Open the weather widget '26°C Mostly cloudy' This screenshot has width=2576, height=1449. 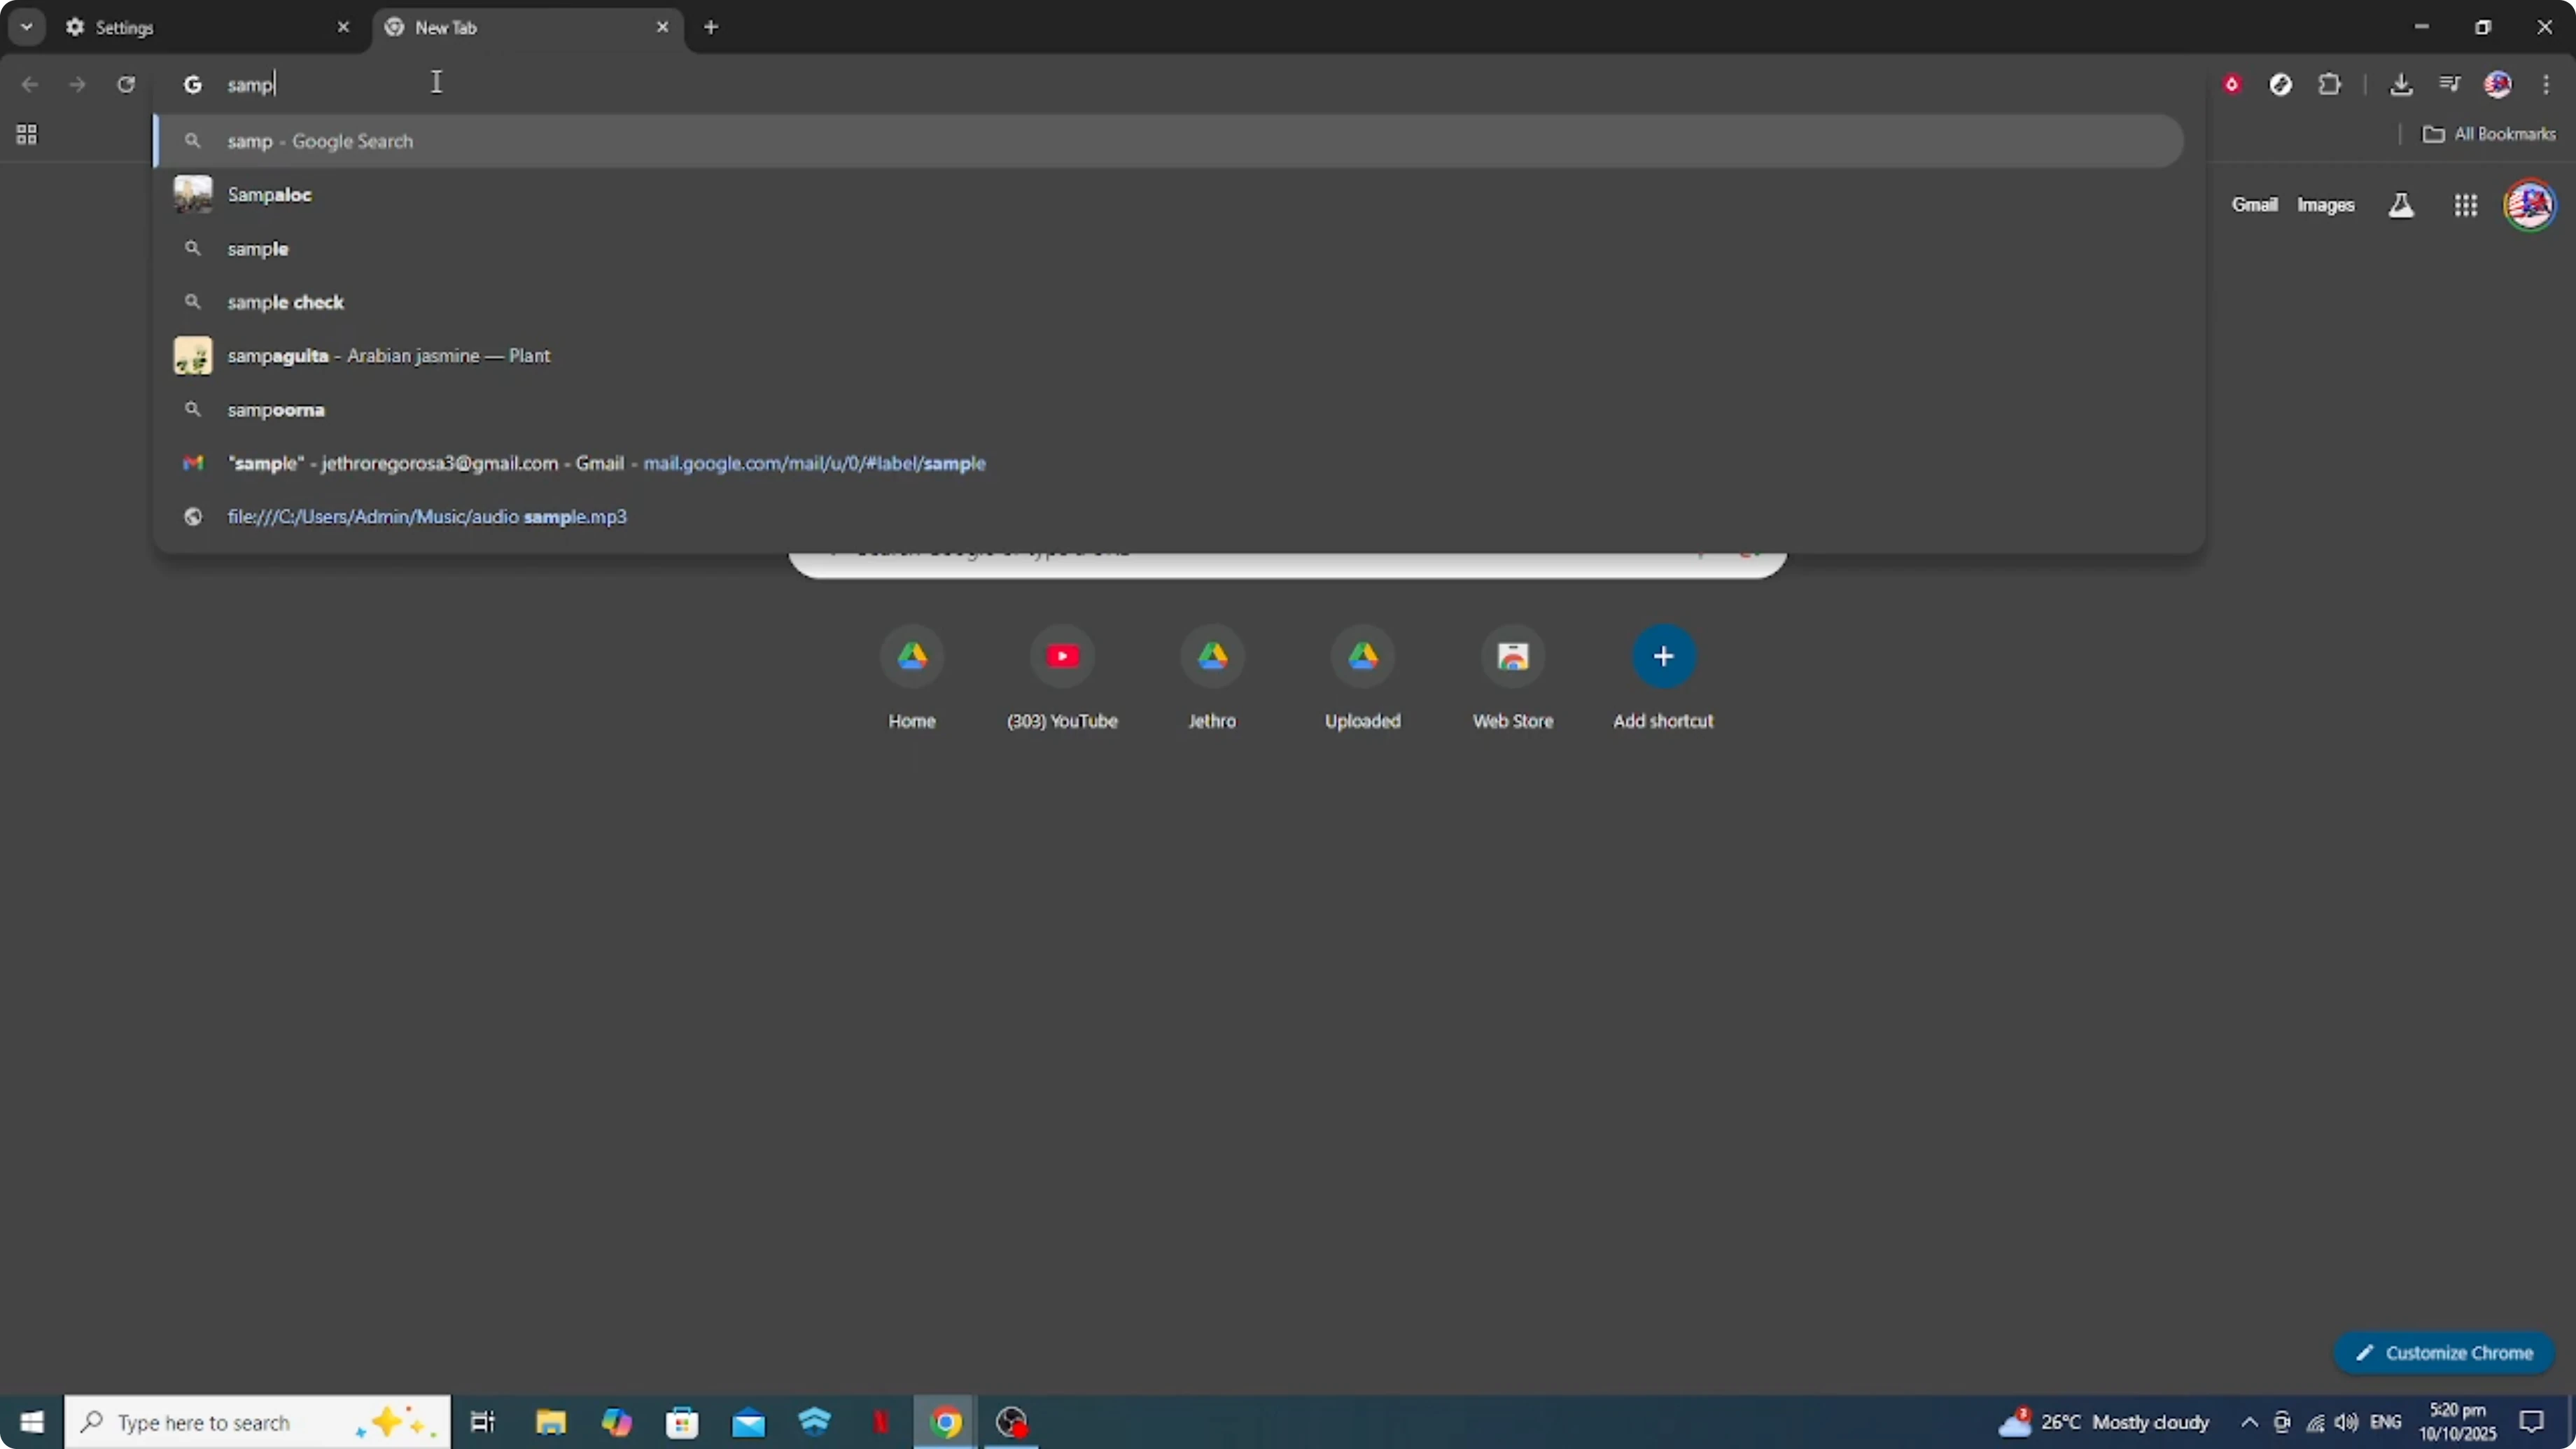click(x=2103, y=1422)
